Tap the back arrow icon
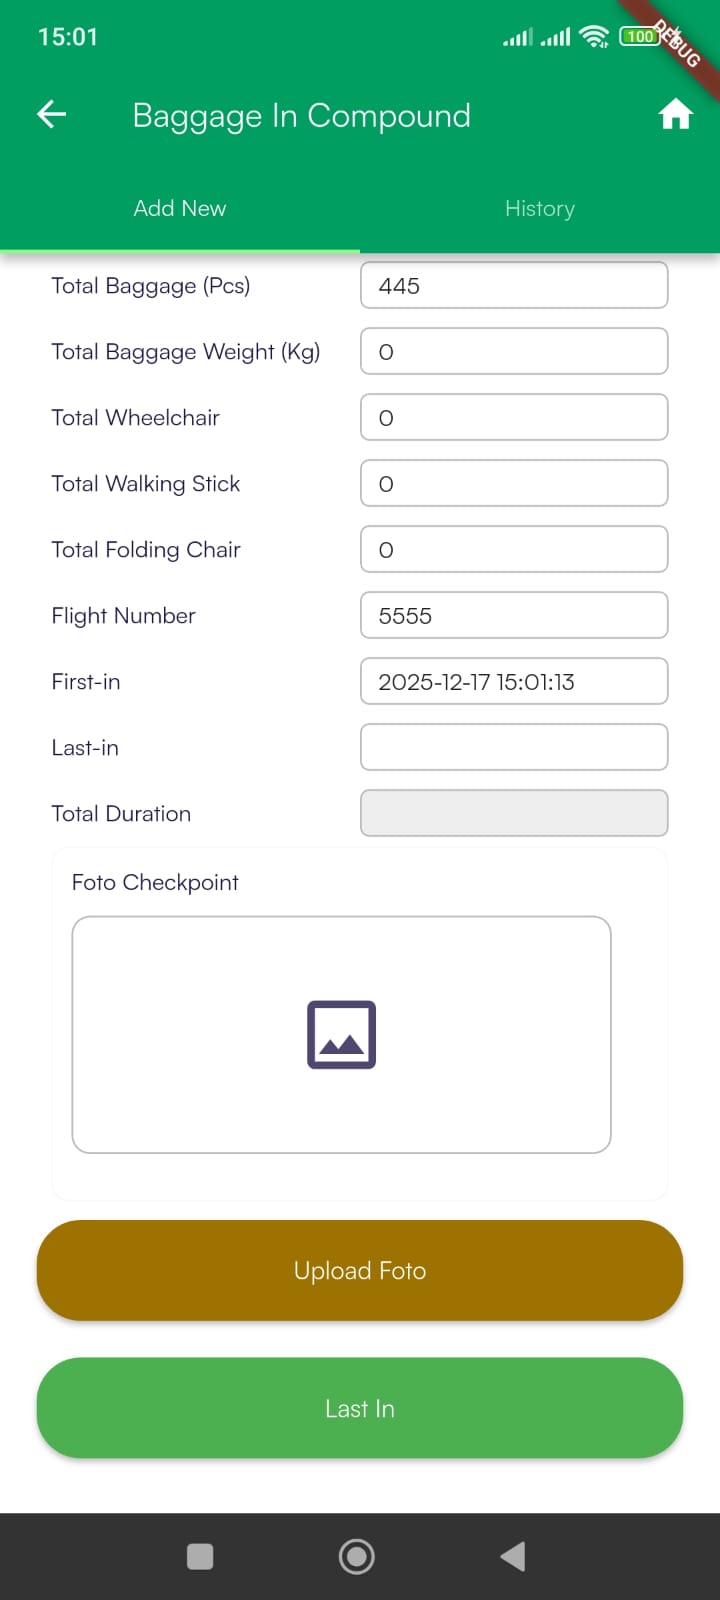This screenshot has height=1600, width=720. coord(52,115)
